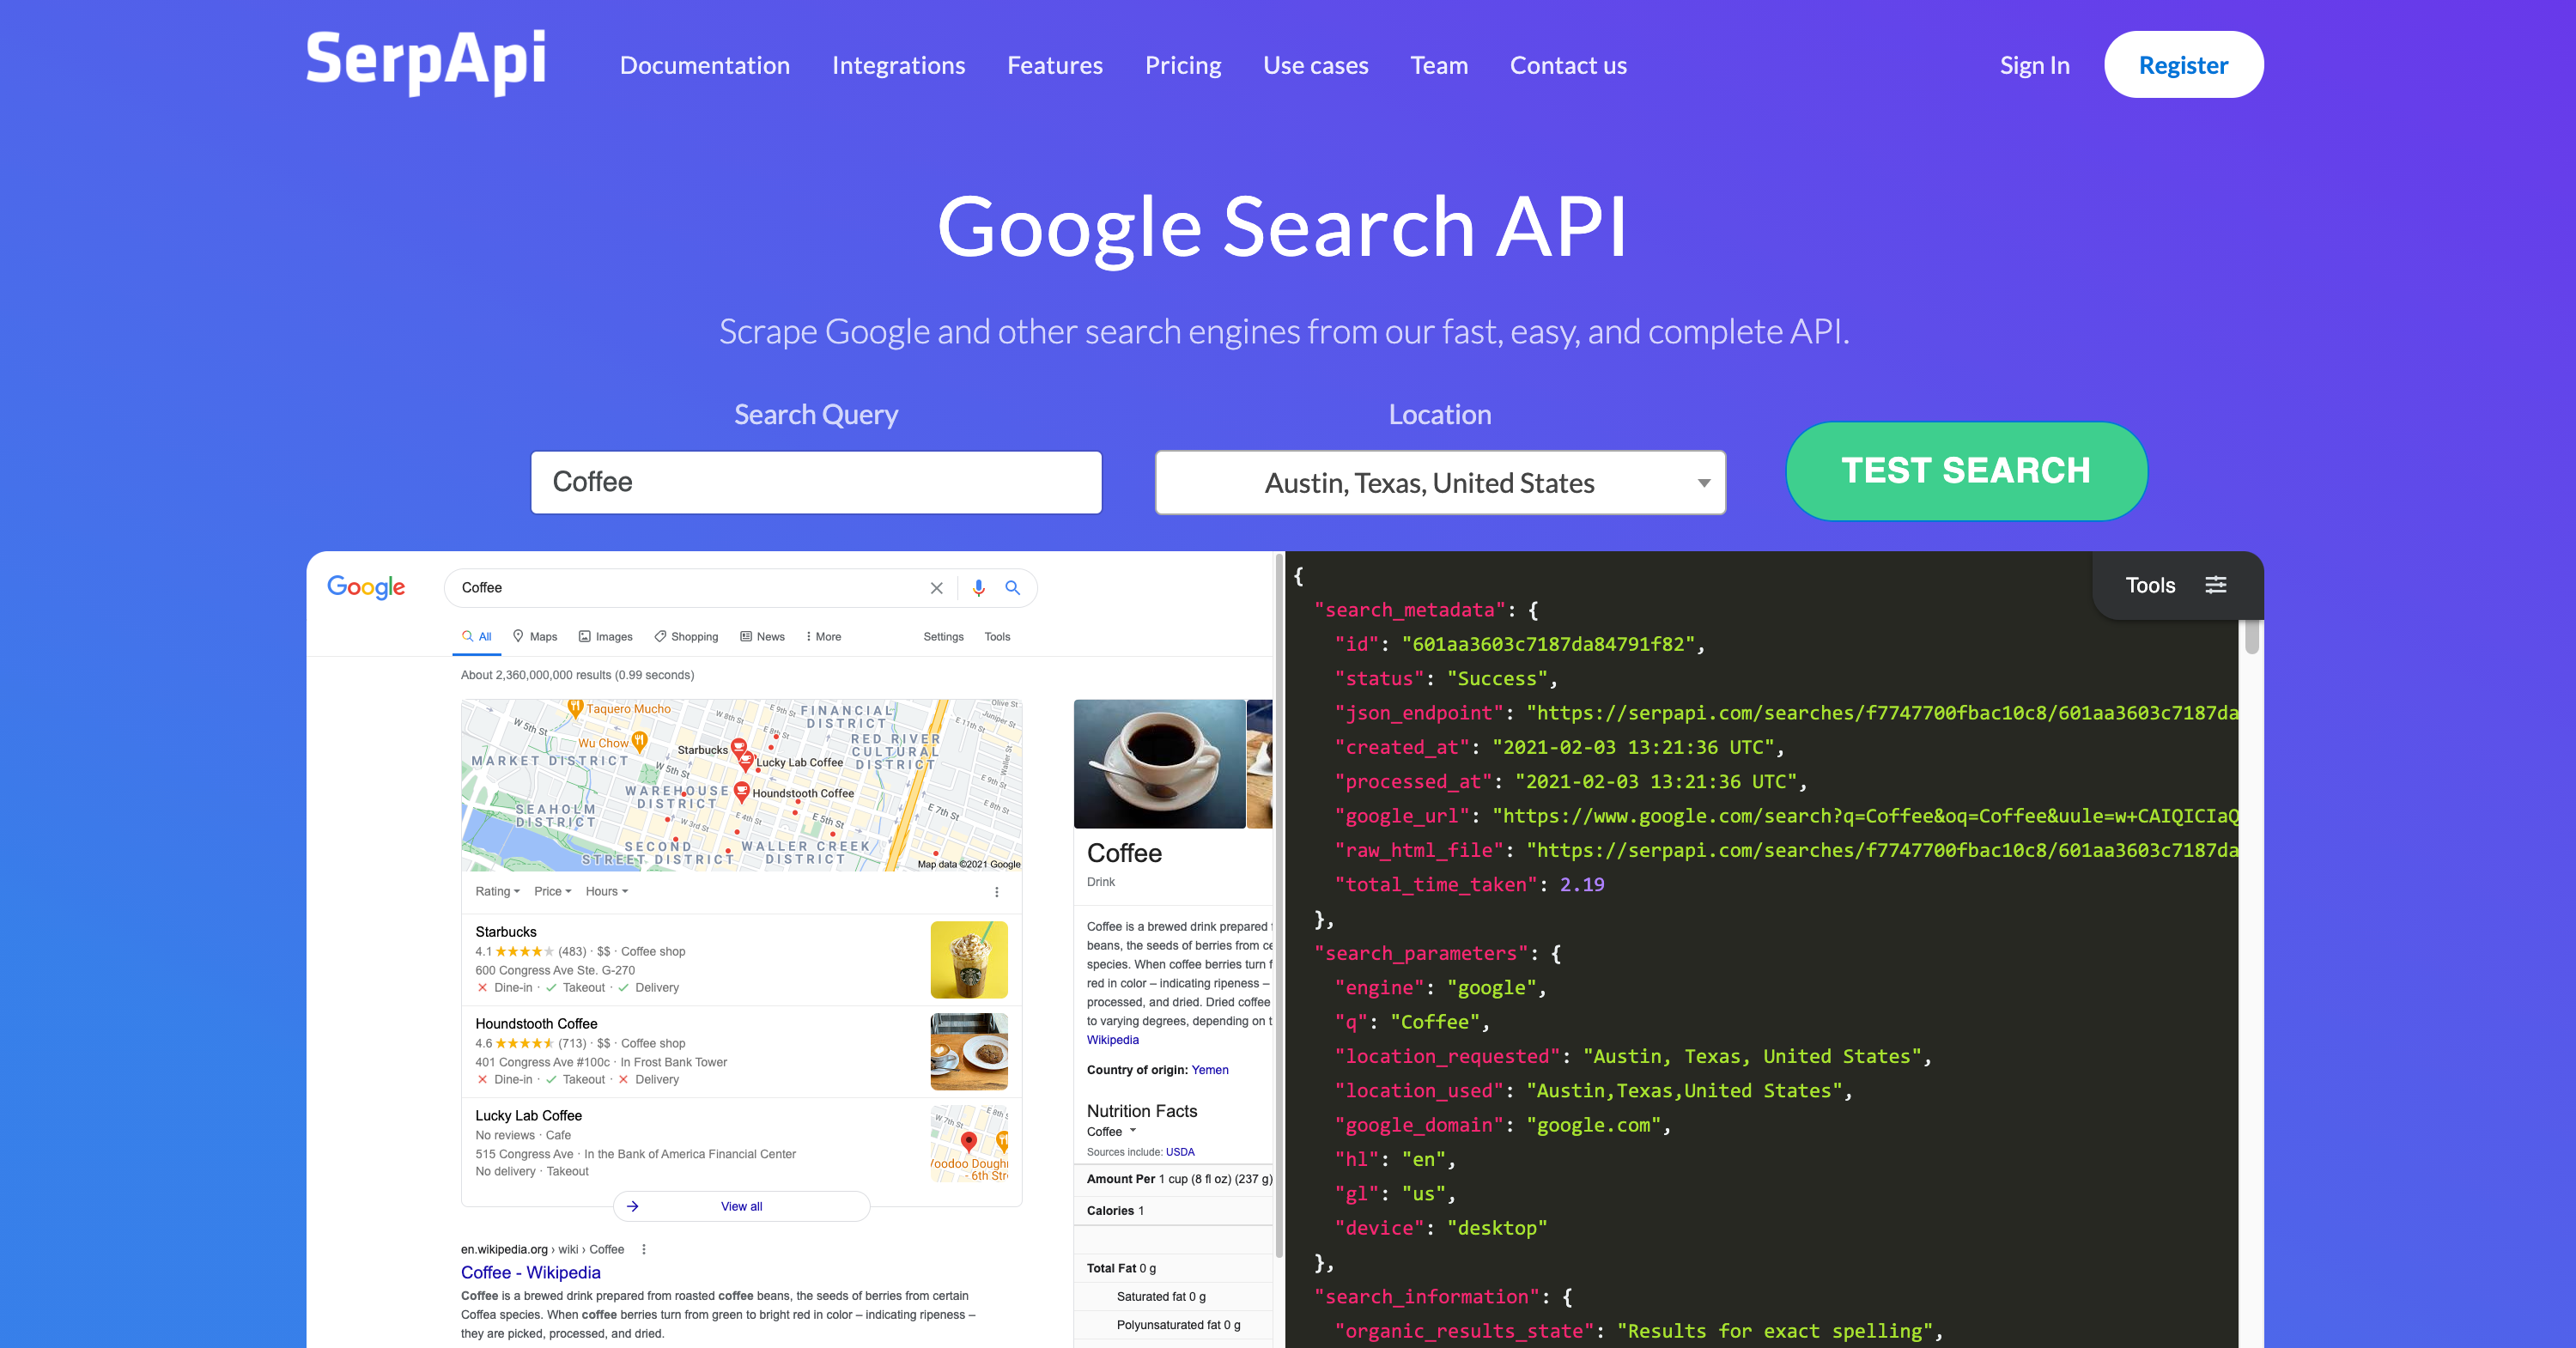Open the Pricing page from the navigation
Screen dimensions: 2576x1348
click(x=1183, y=64)
